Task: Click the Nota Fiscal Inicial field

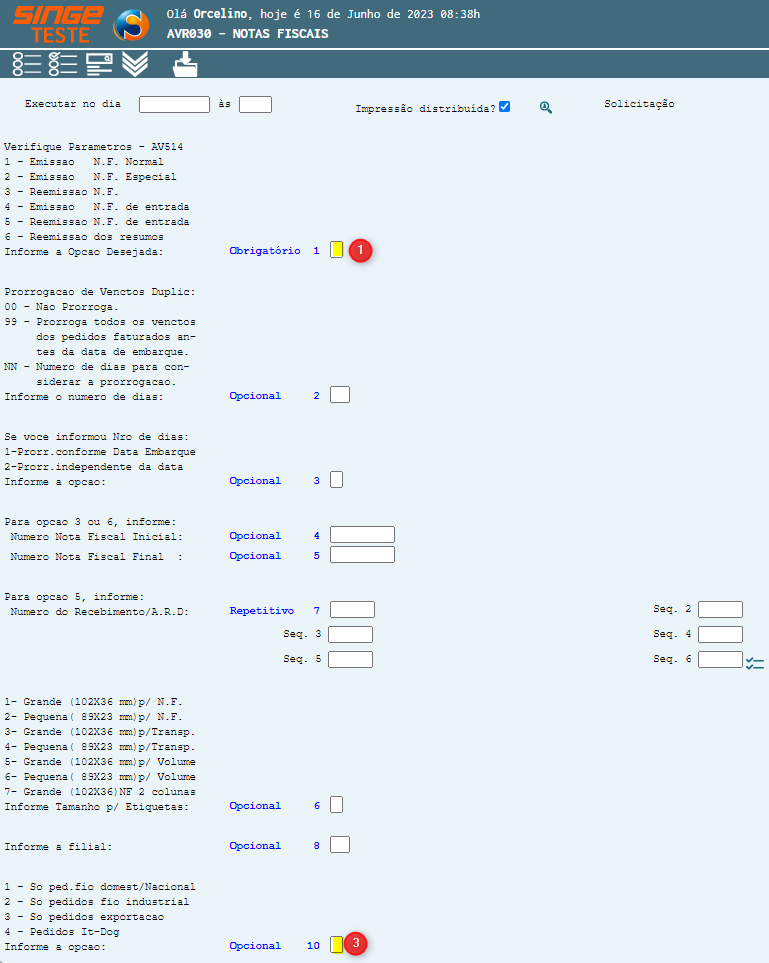Action: [362, 534]
